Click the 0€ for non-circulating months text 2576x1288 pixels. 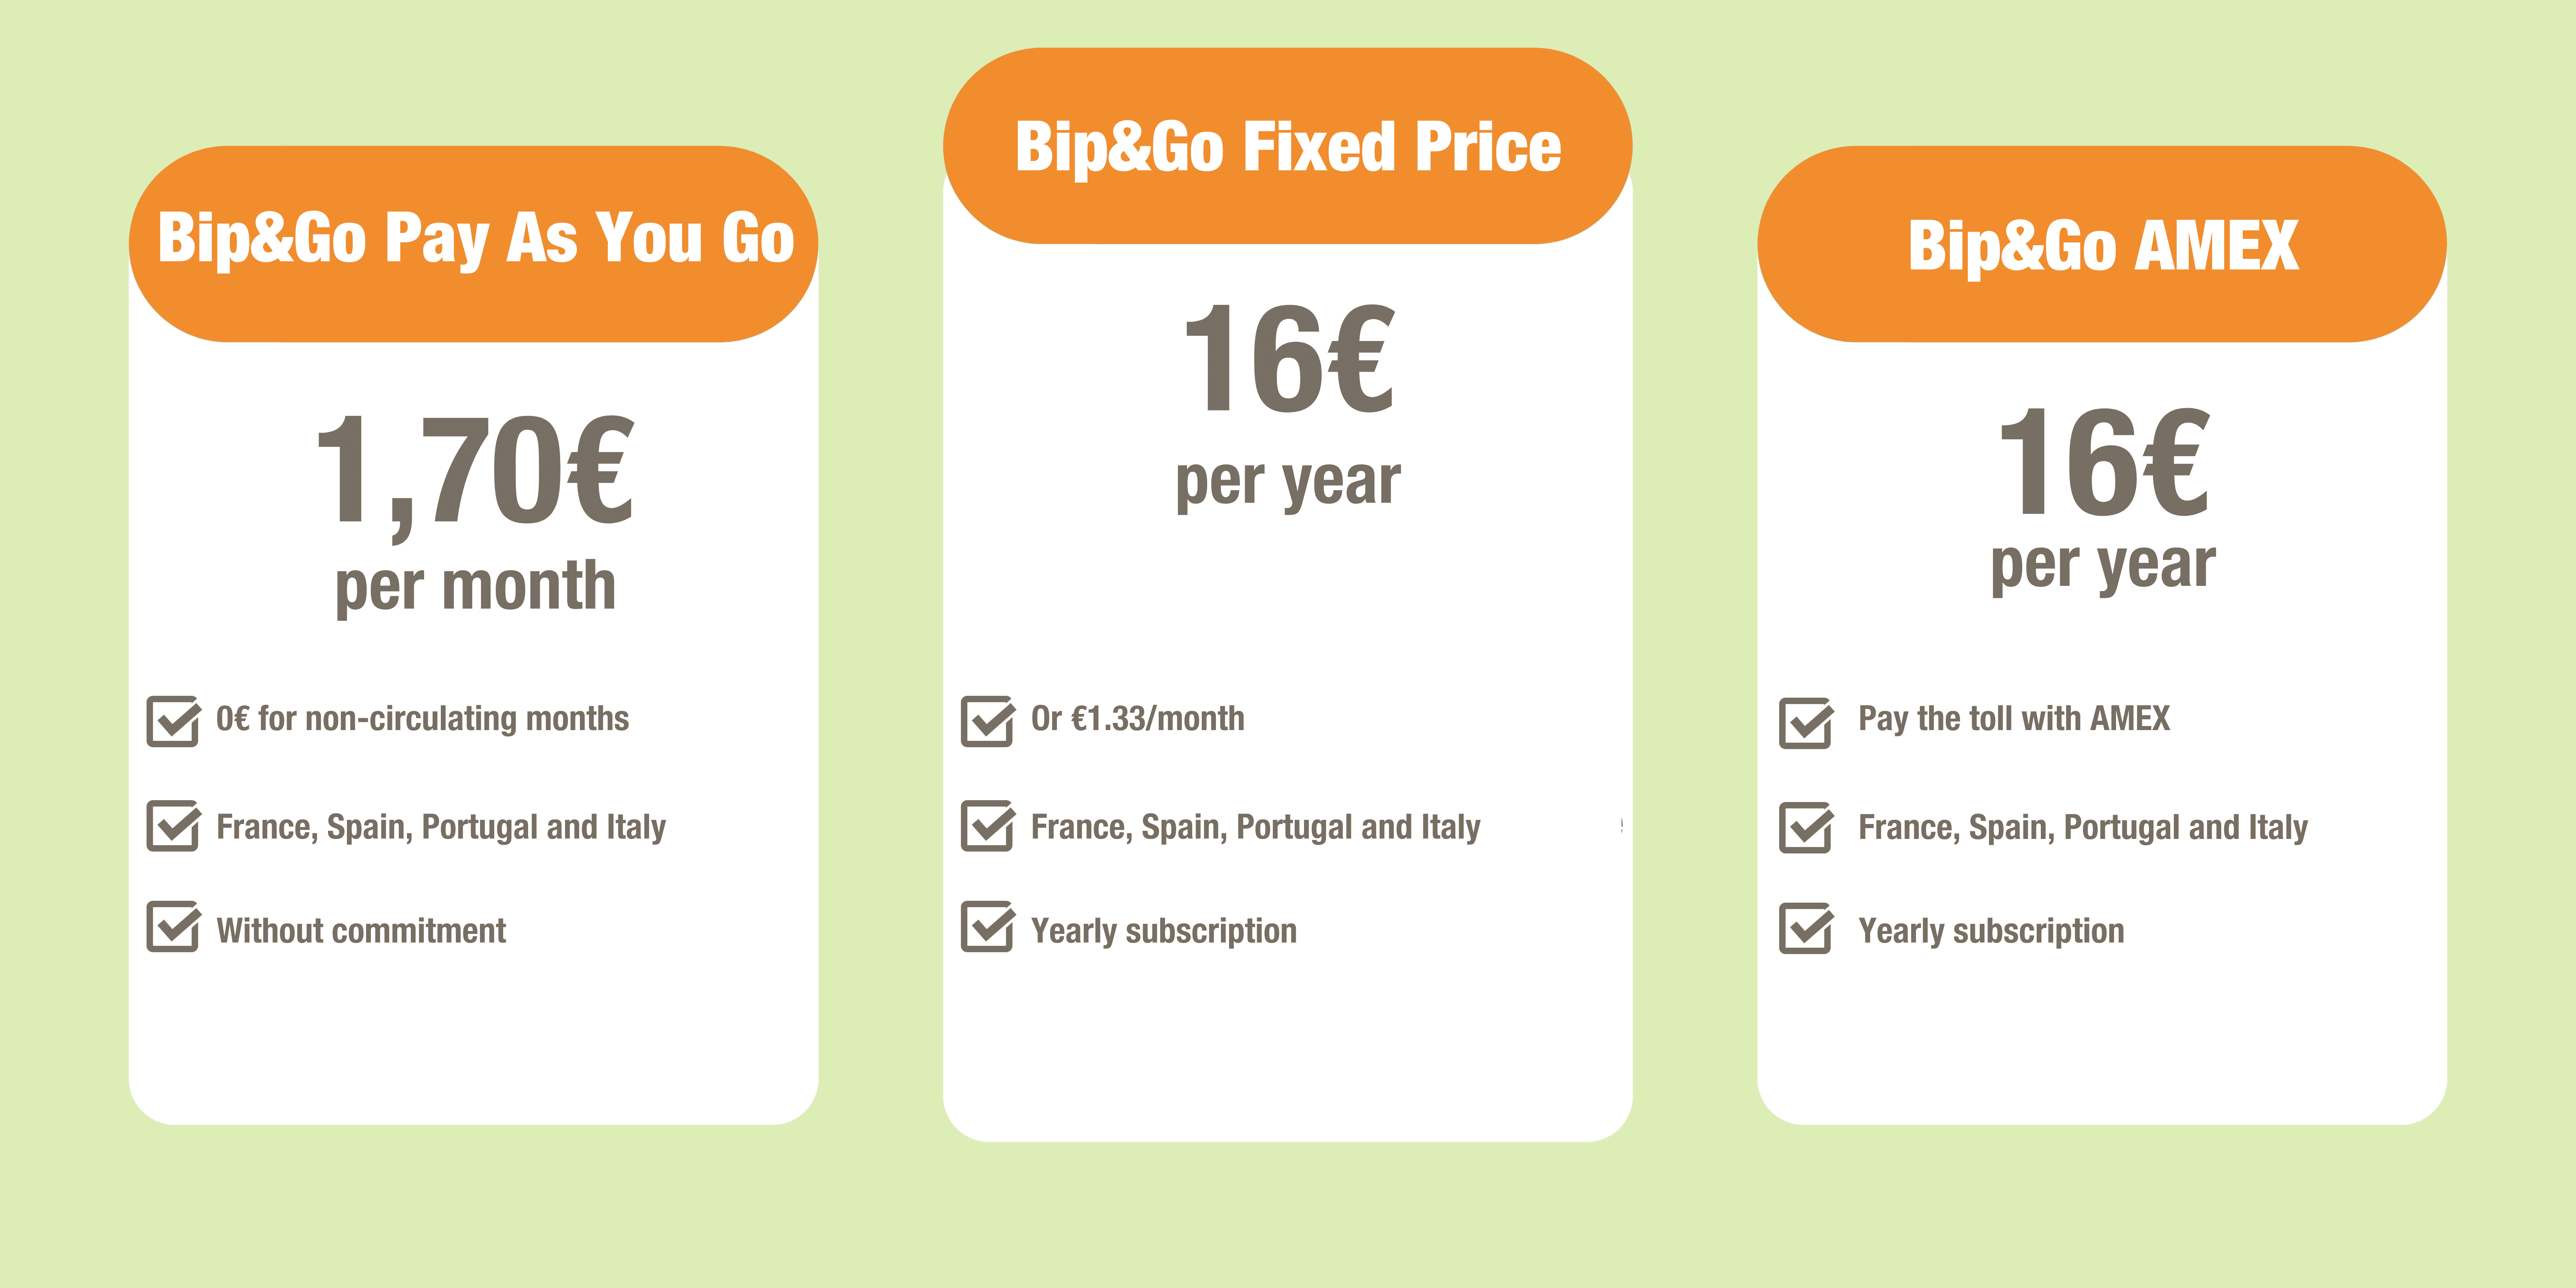coord(422,719)
